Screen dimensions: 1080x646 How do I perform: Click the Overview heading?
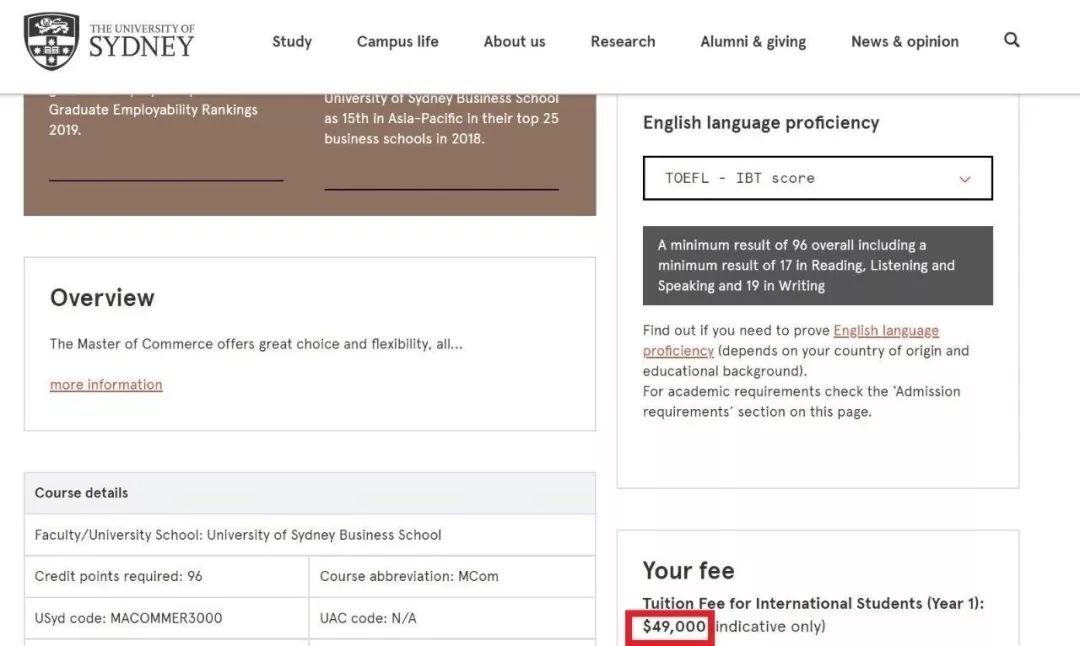102,298
